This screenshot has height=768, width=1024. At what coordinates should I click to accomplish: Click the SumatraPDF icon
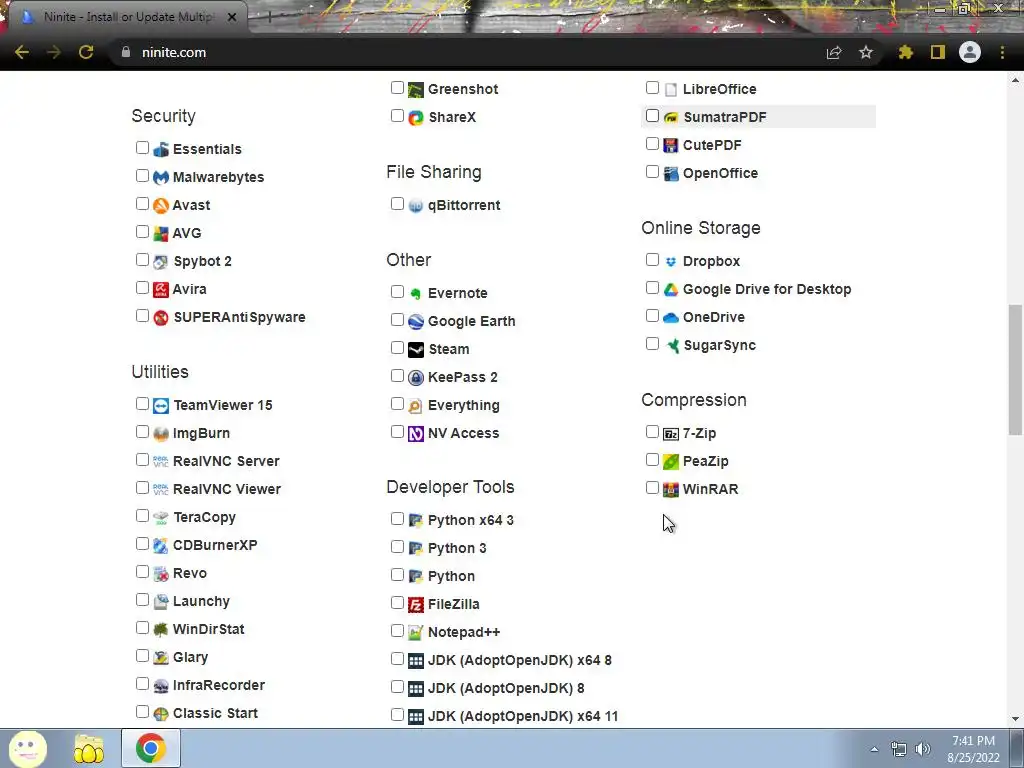point(671,118)
